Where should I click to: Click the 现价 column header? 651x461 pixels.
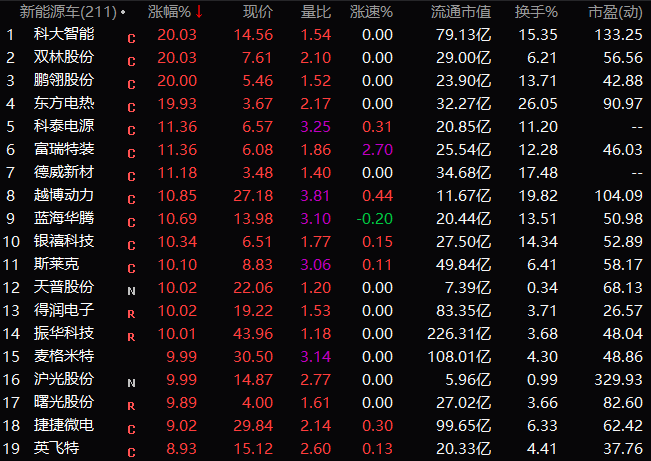[x=258, y=12]
